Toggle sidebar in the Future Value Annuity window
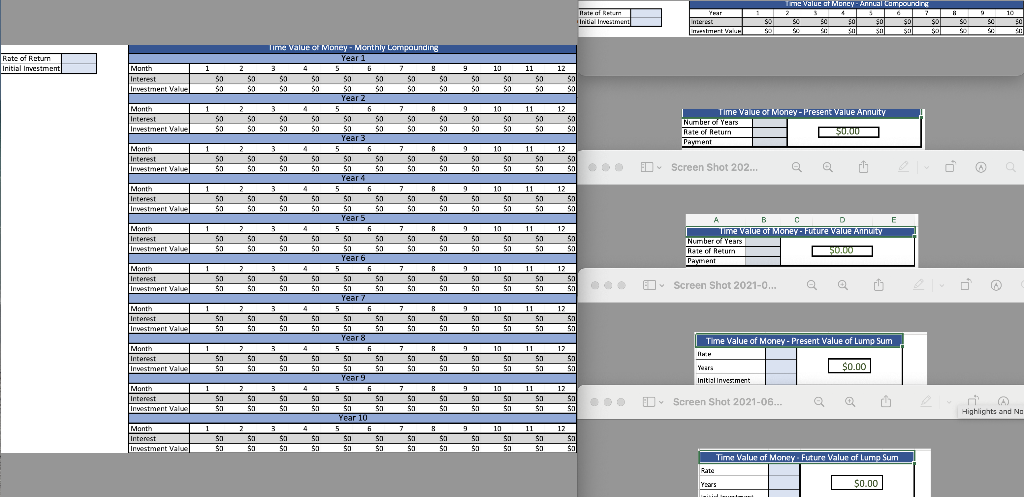1024x497 pixels. pyautogui.click(x=646, y=167)
